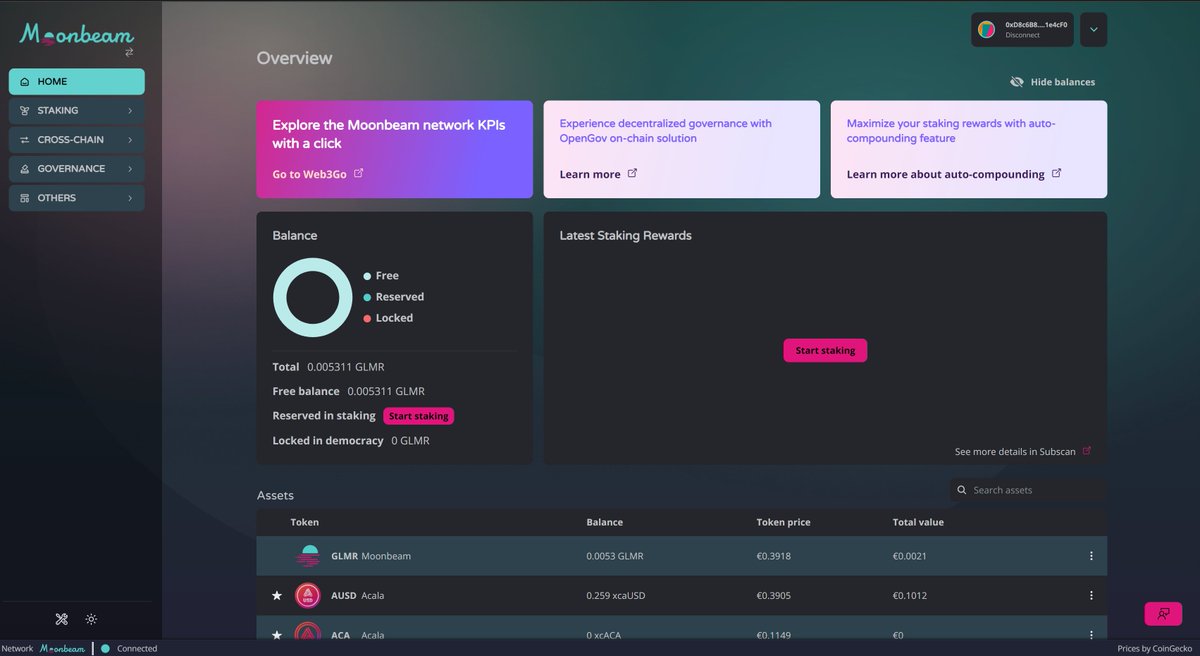1200x656 pixels.
Task: Toggle the favorite star for AUSD
Action: pos(277,596)
